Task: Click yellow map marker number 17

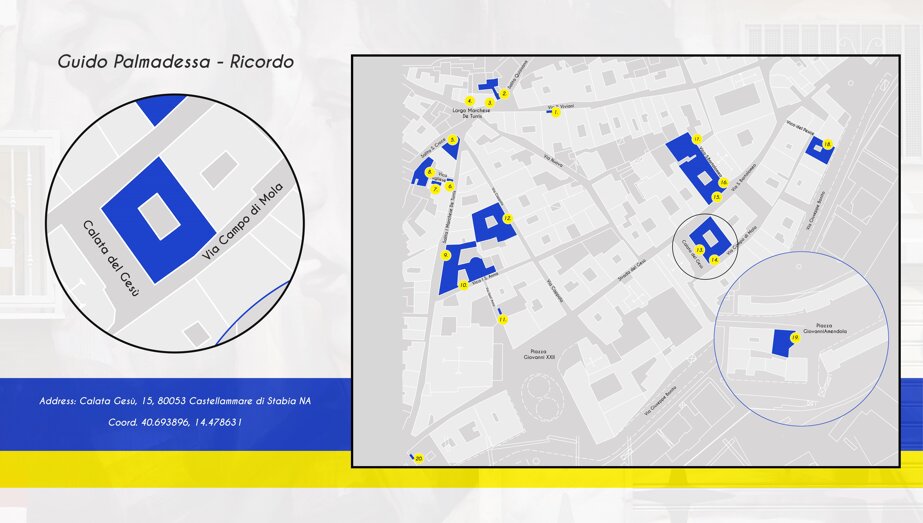Action: click(x=697, y=139)
